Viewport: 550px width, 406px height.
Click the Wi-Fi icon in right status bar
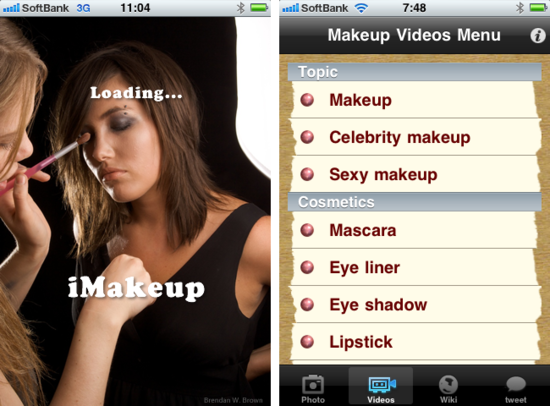pos(361,8)
